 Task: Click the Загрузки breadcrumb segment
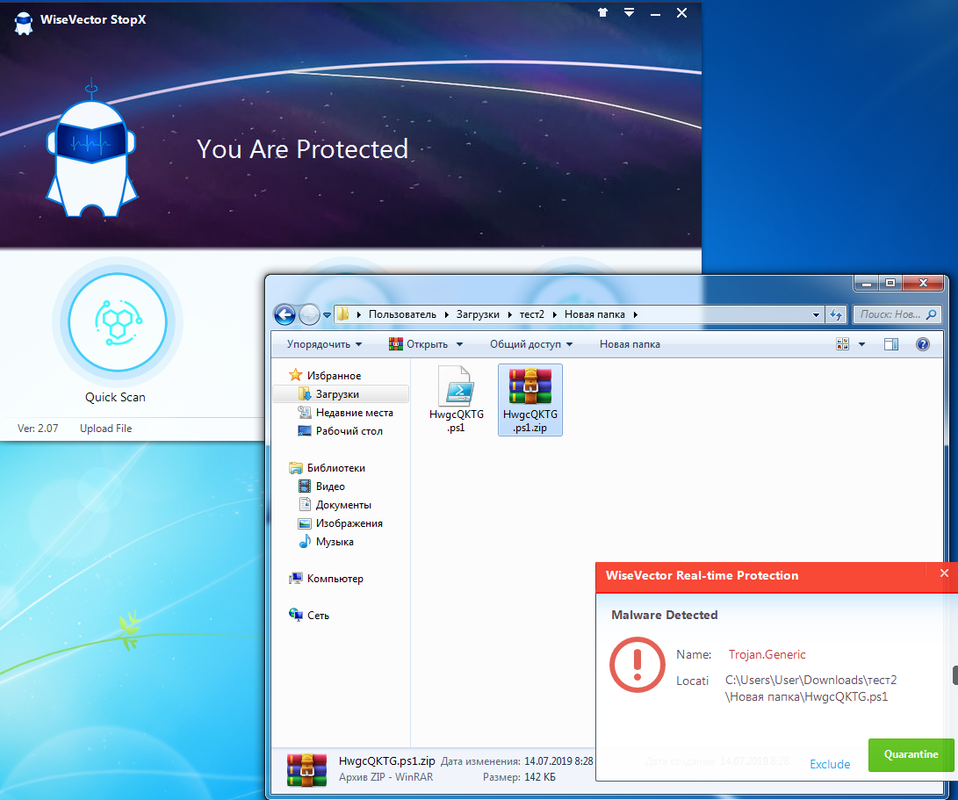tap(477, 314)
